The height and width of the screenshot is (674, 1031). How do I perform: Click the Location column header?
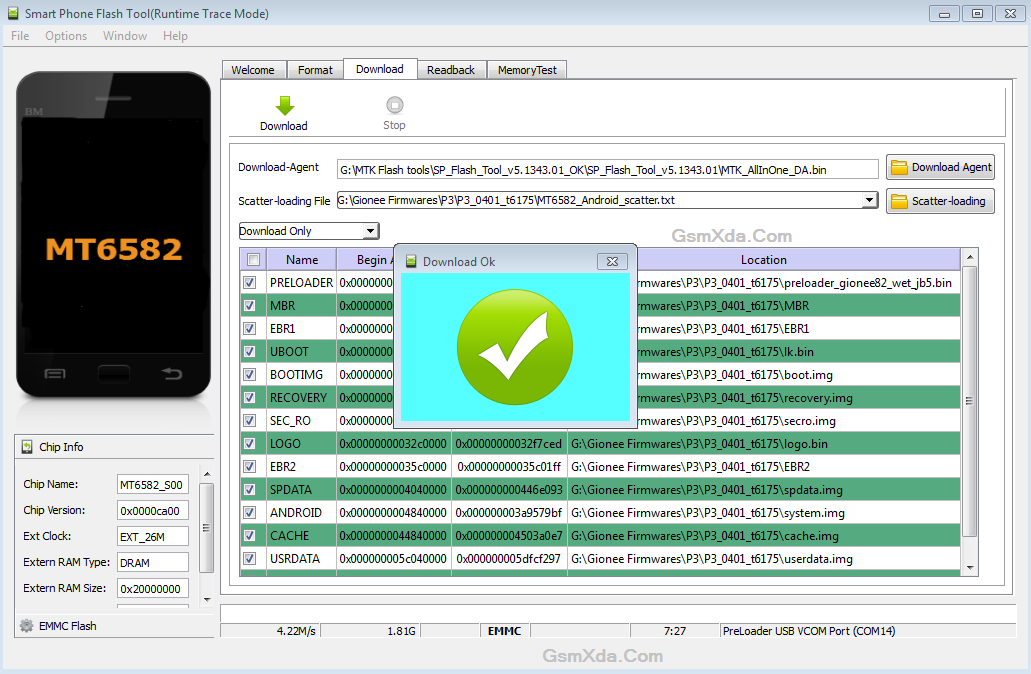coord(763,260)
